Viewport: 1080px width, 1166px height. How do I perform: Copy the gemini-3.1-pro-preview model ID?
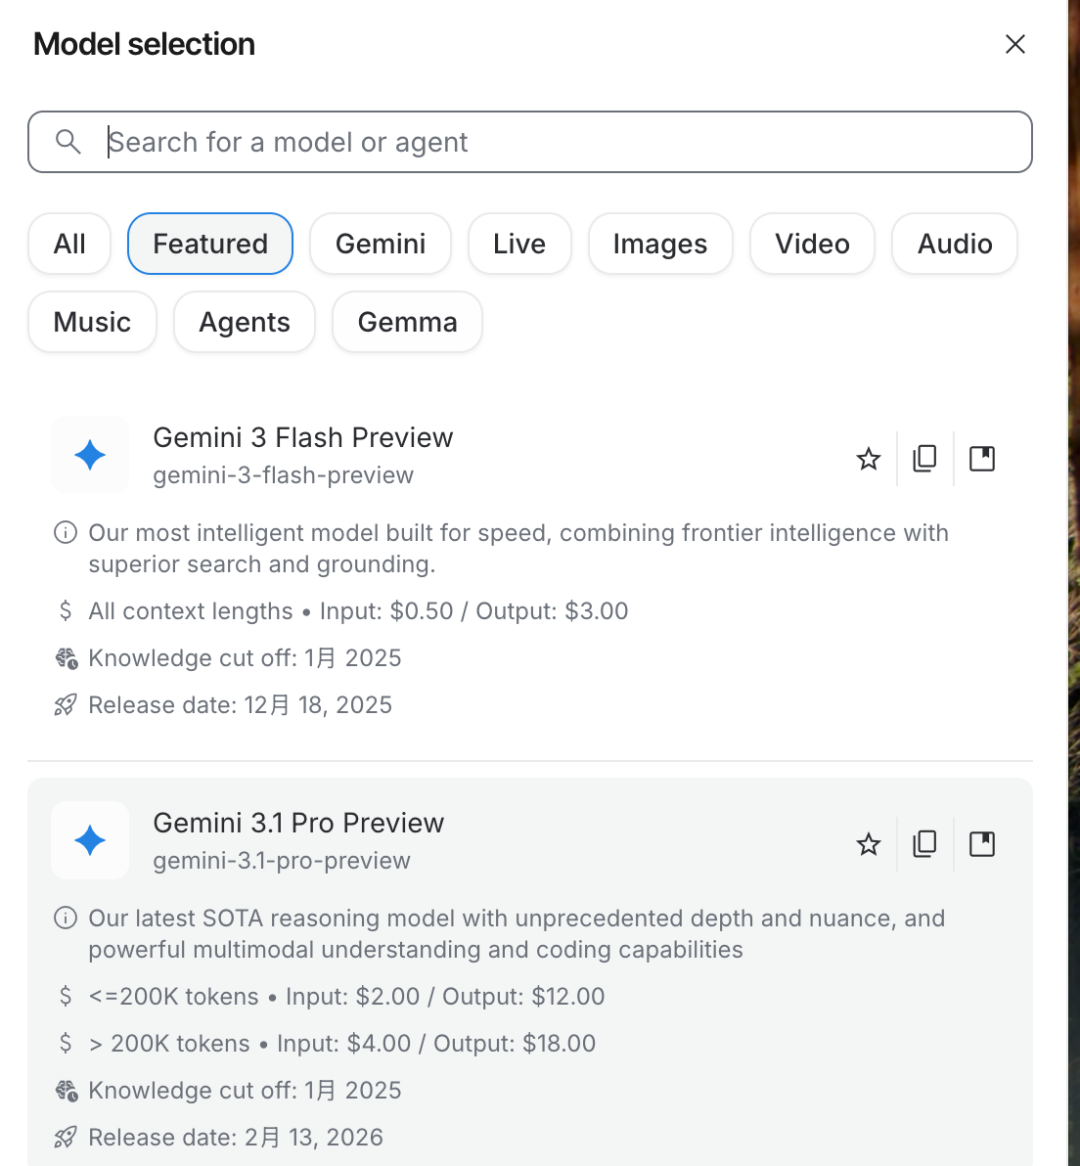[925, 844]
